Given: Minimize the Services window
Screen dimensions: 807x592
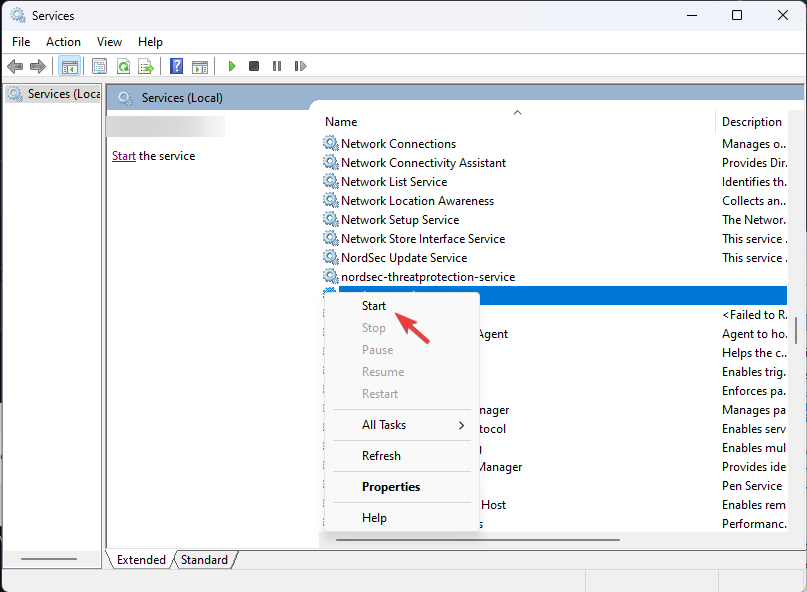Looking at the screenshot, I should tap(692, 15).
